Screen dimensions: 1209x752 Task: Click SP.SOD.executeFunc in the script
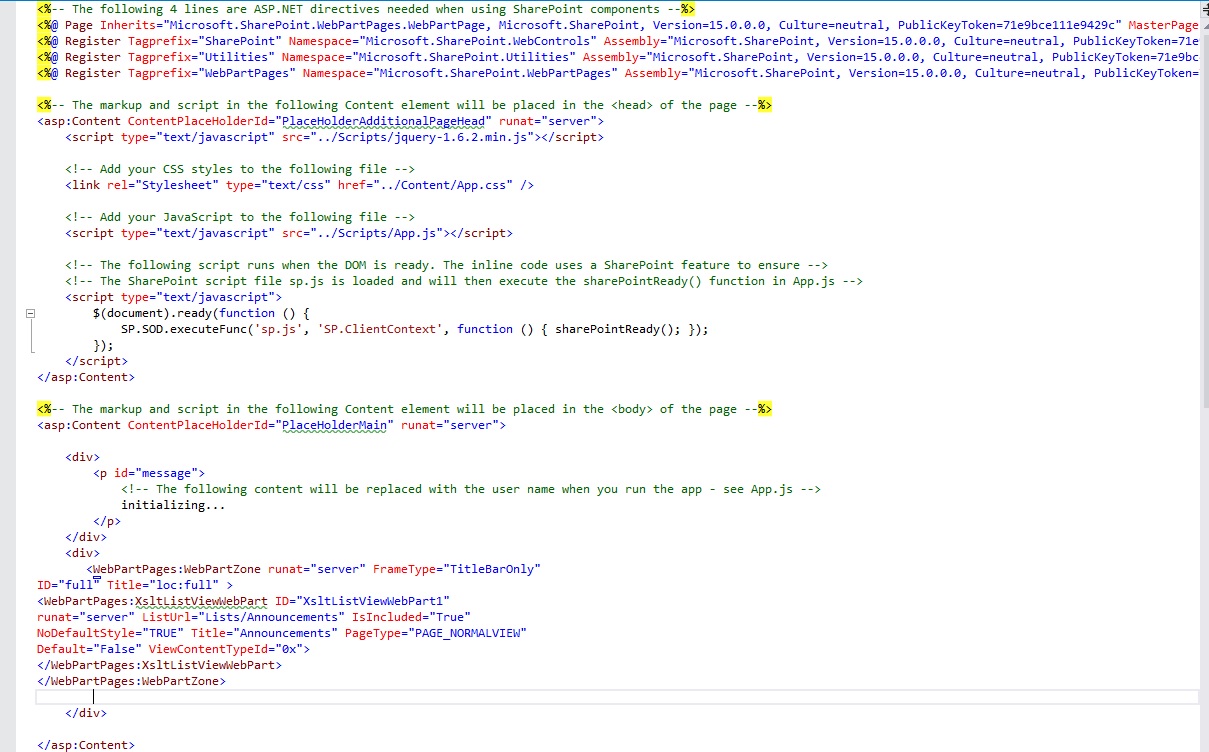point(184,329)
